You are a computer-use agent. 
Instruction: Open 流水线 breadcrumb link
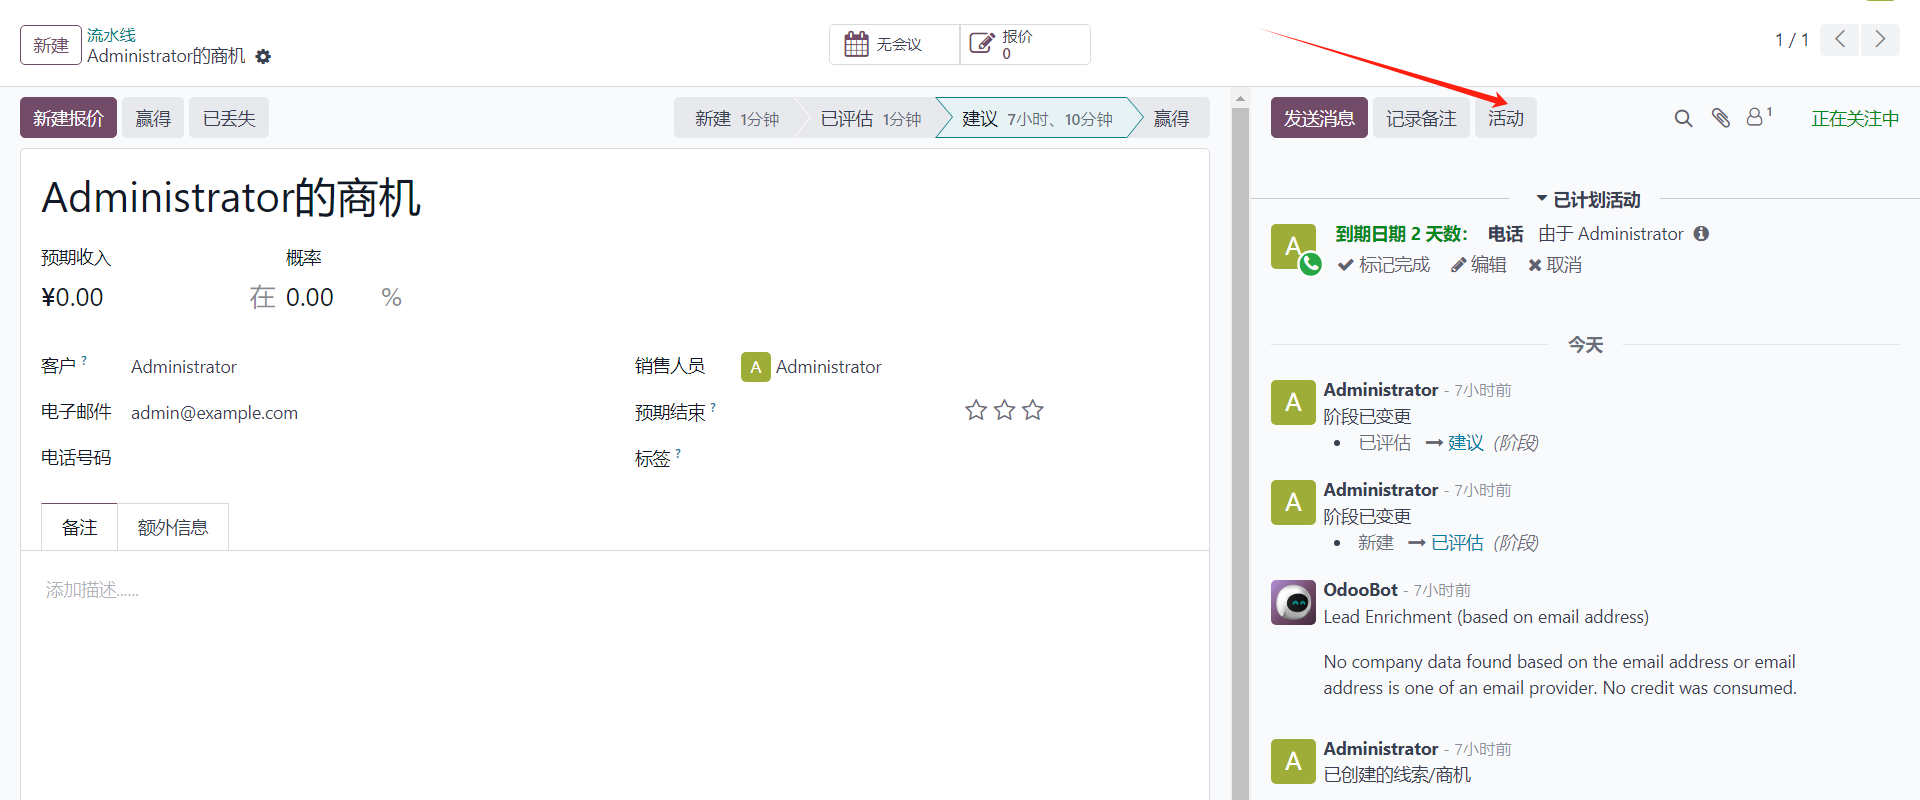[111, 35]
